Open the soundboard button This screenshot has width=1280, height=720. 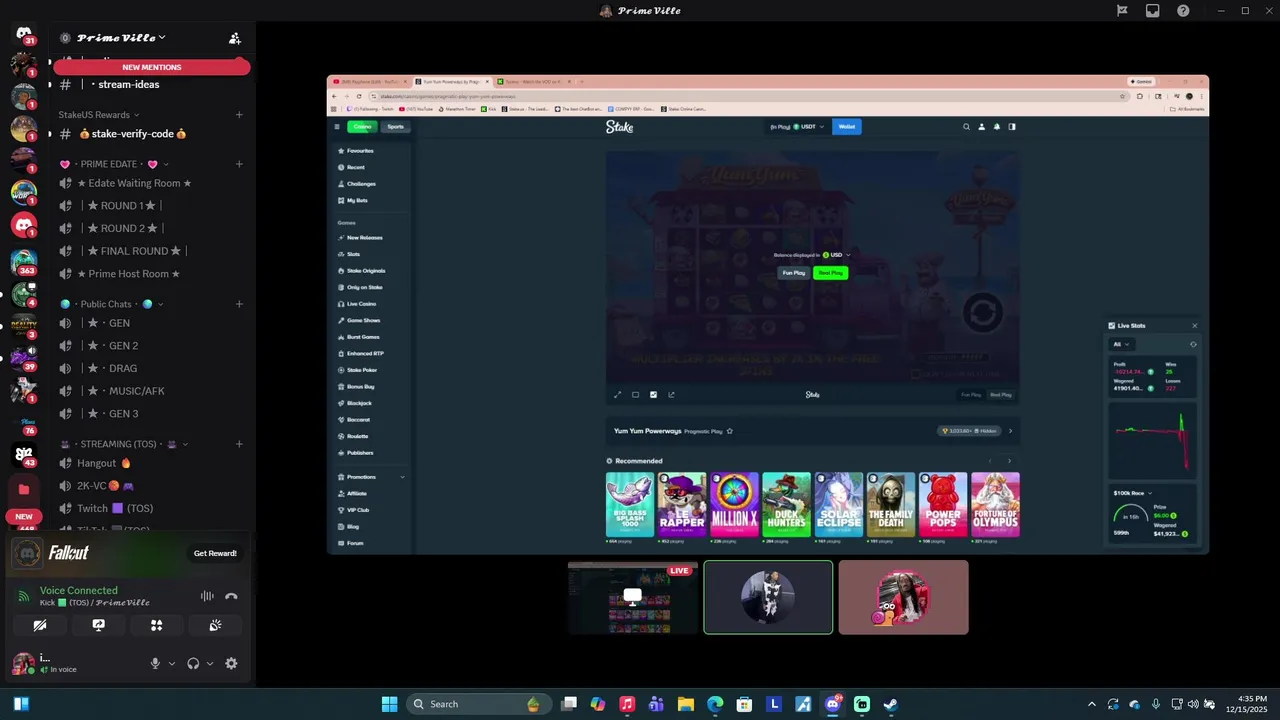215,625
